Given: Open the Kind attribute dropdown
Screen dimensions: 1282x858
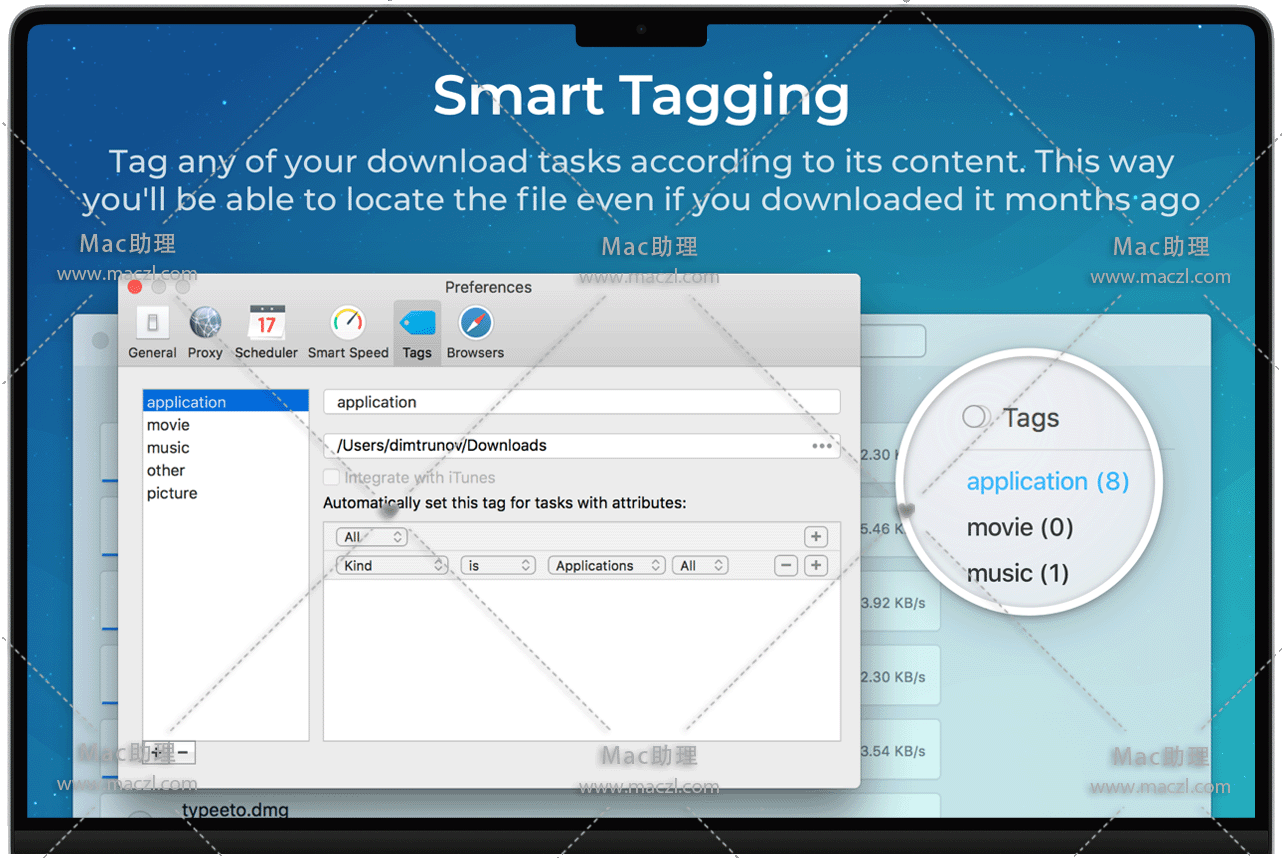Looking at the screenshot, I should pyautogui.click(x=392, y=566).
